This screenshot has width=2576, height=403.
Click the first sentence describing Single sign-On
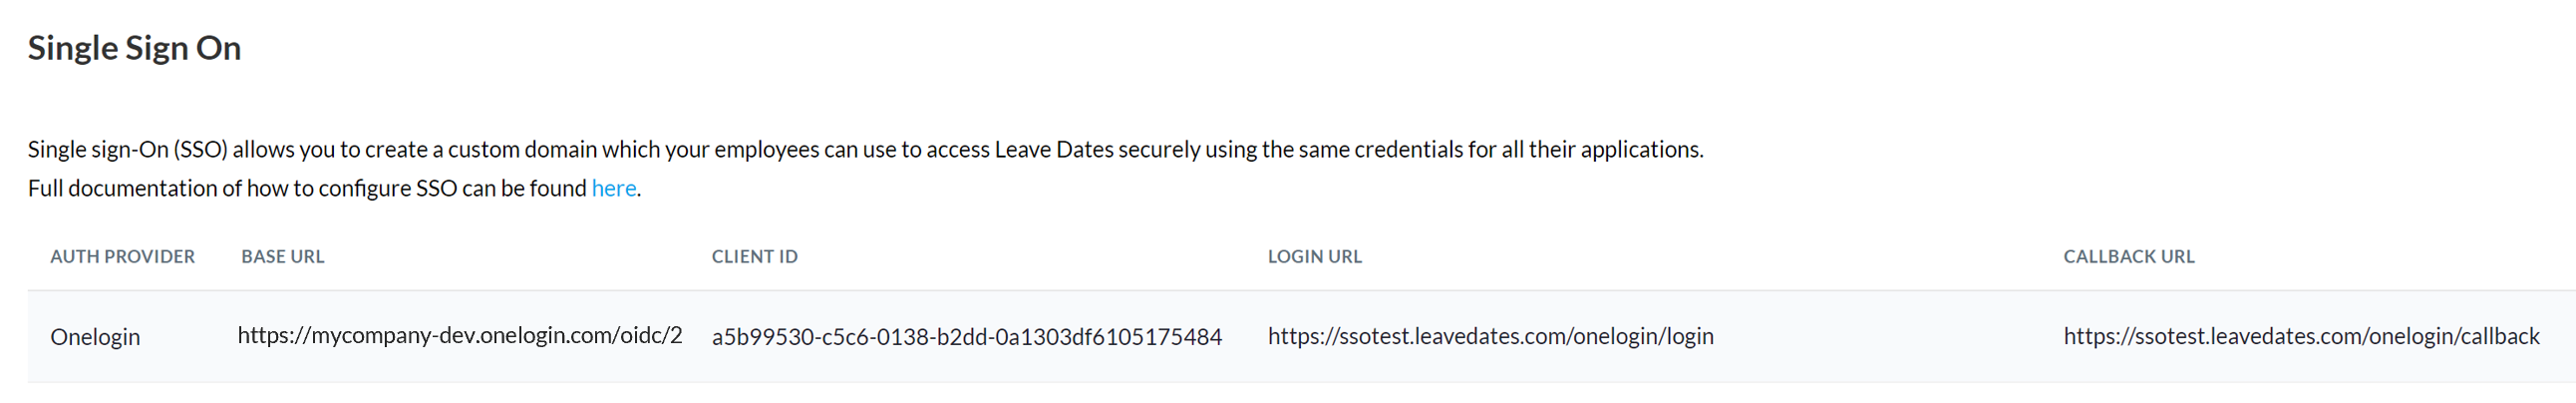[x=865, y=150]
